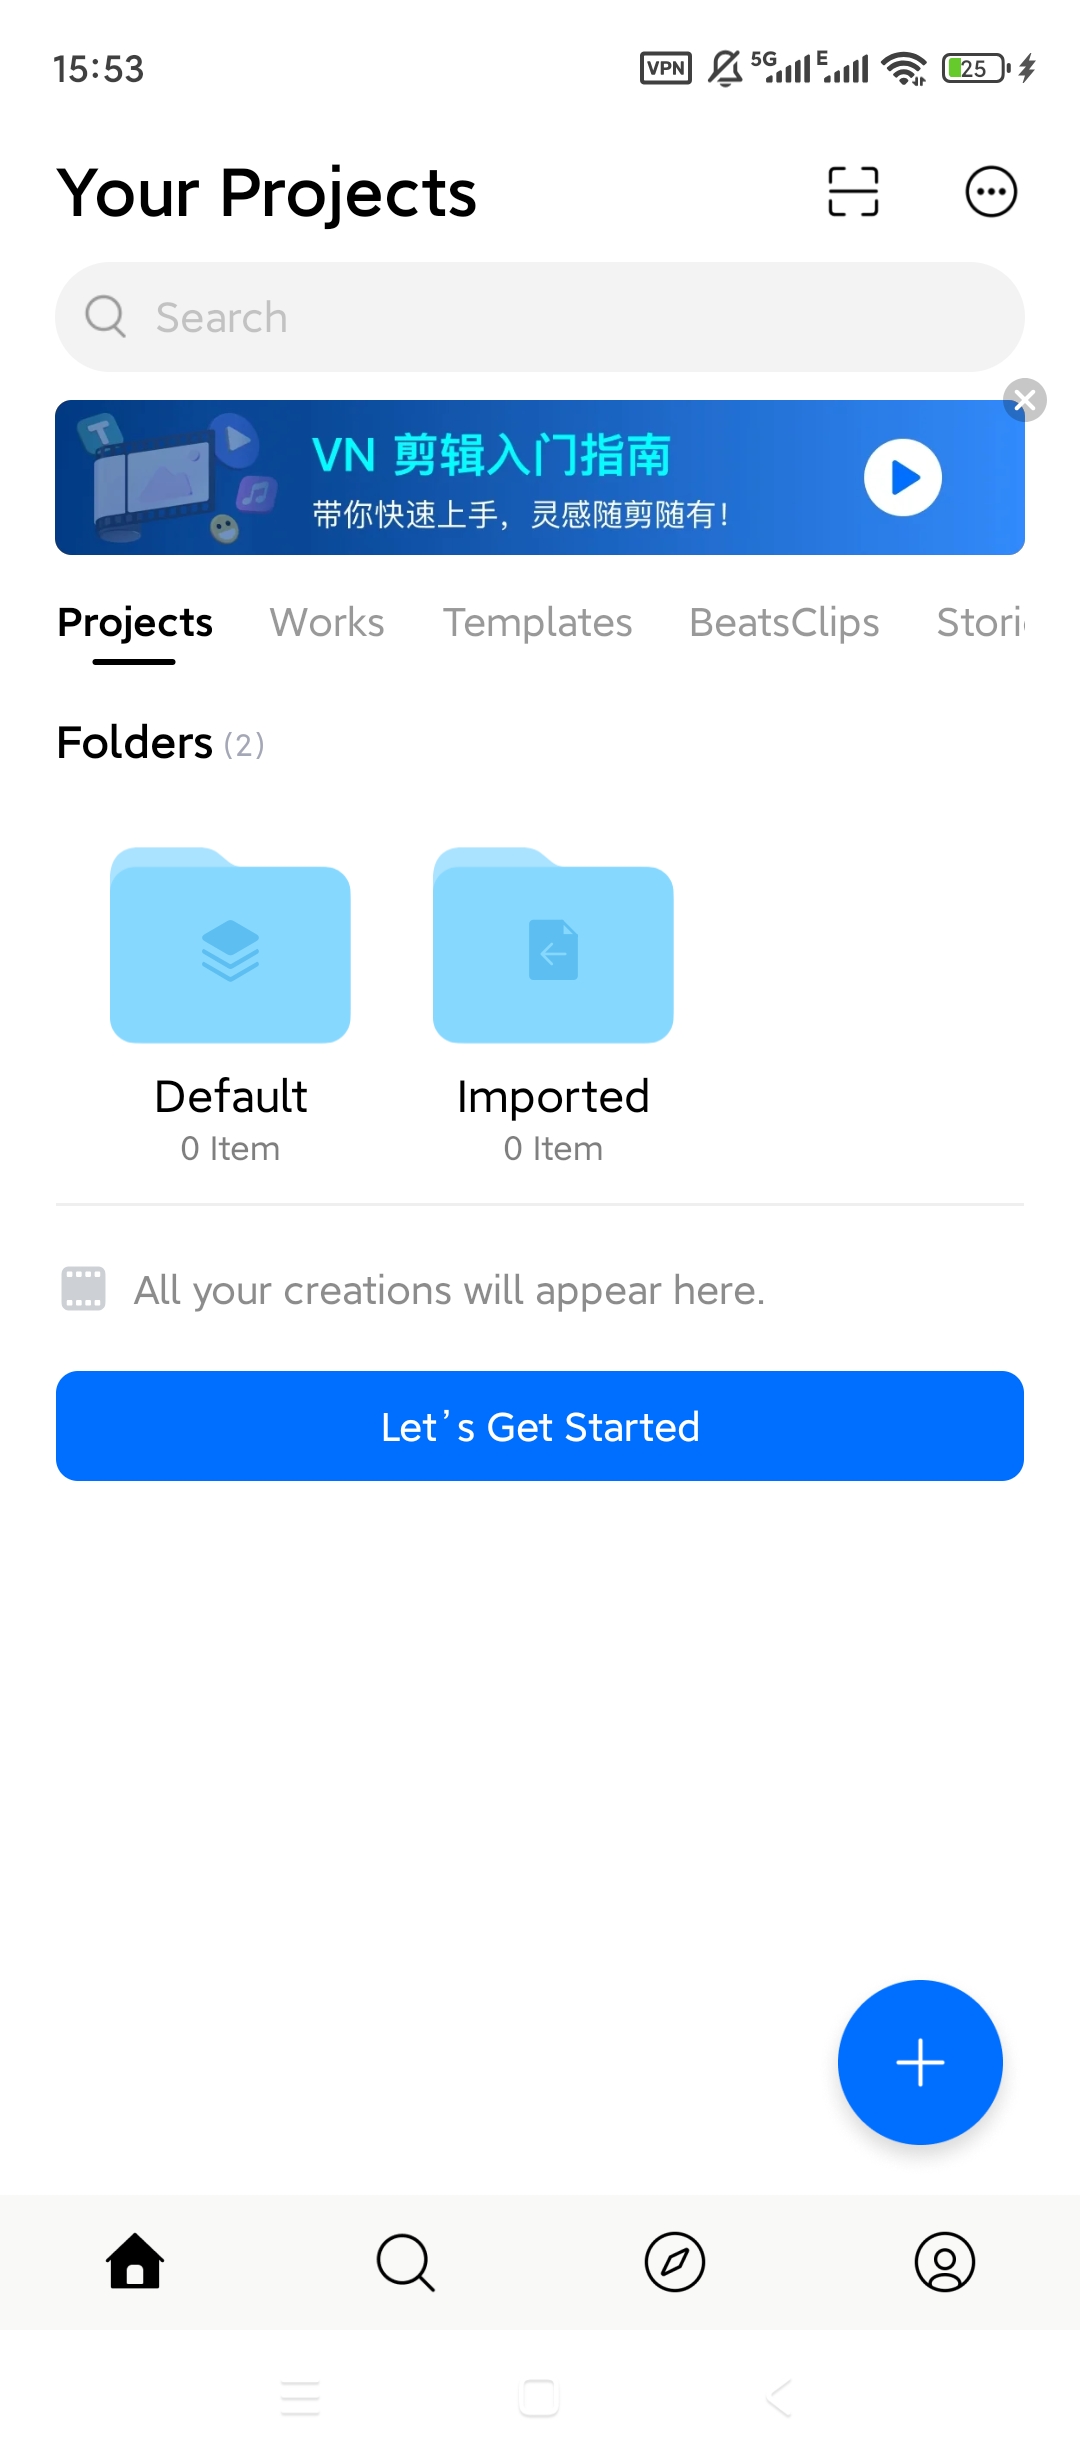Screen dimensions: 1080x2460
Task: Tap the blue plus new project button
Action: 919,2062
